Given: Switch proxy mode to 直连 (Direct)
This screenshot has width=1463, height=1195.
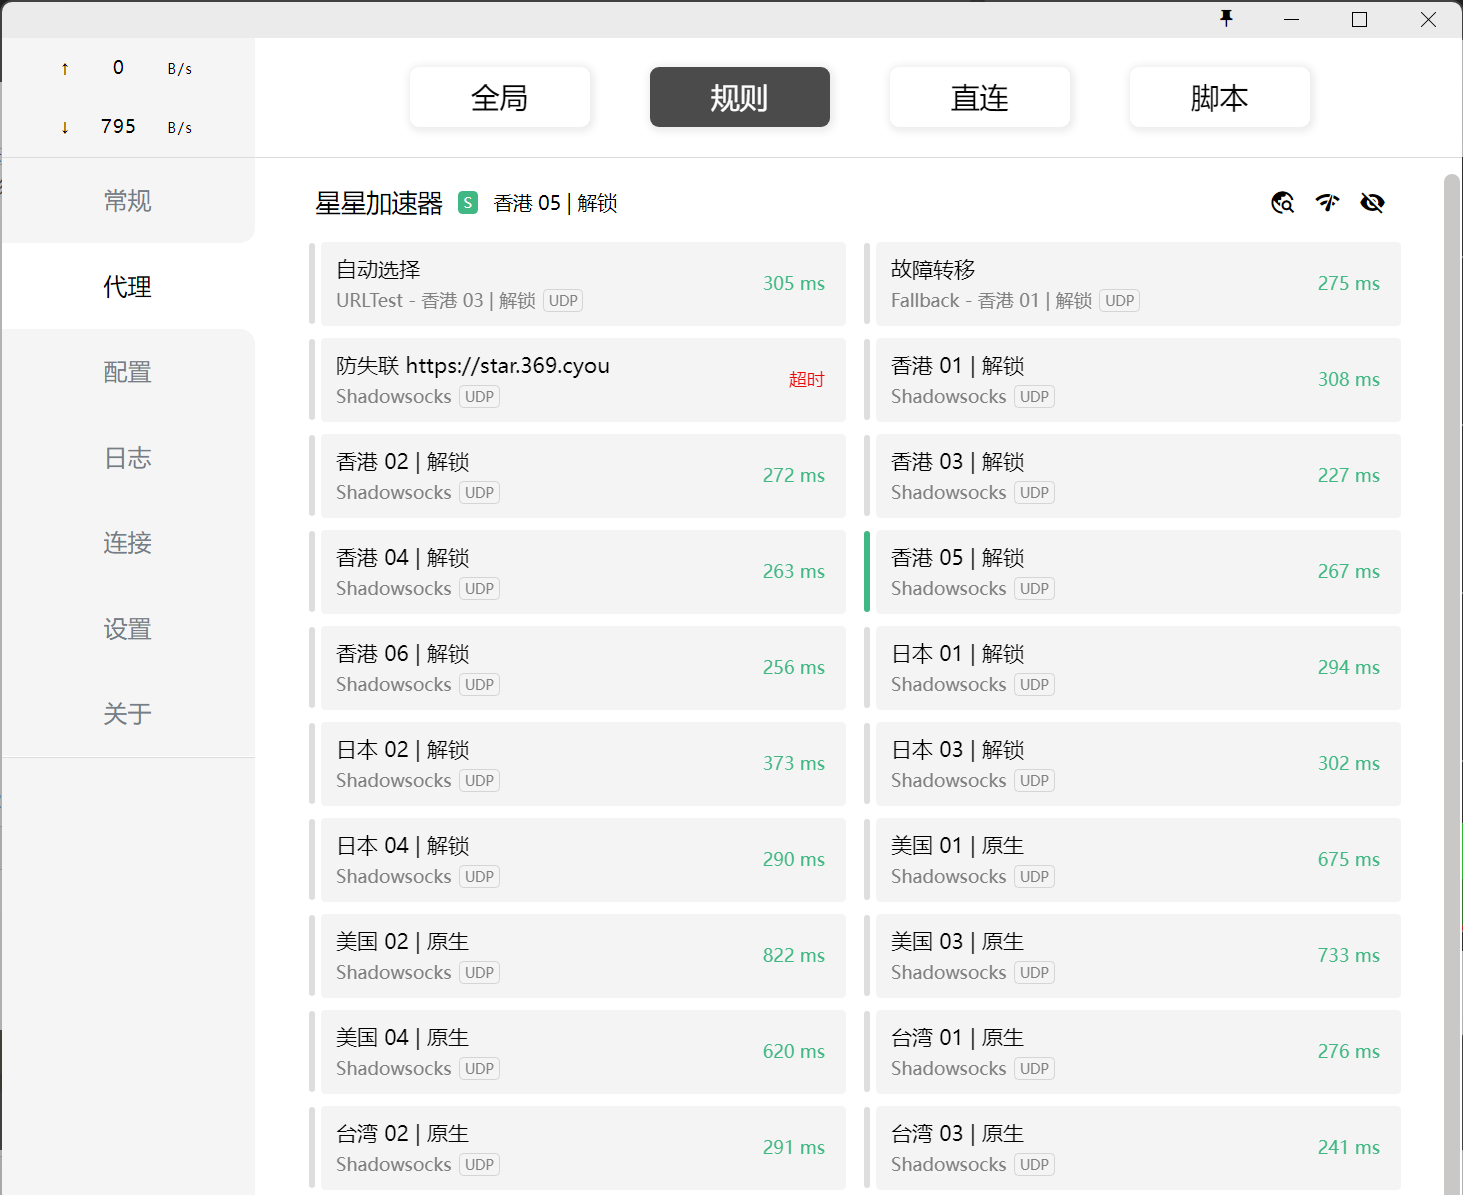Looking at the screenshot, I should tap(979, 97).
